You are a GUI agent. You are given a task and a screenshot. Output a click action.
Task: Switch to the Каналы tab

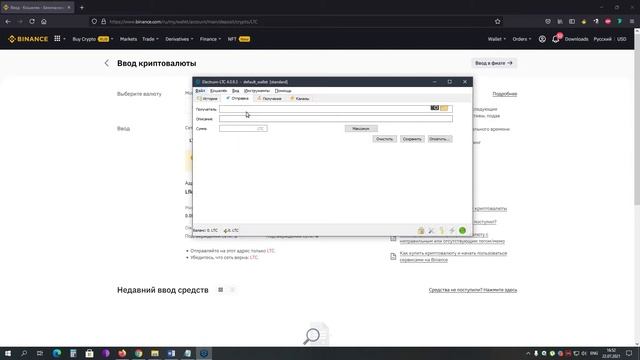click(x=300, y=98)
